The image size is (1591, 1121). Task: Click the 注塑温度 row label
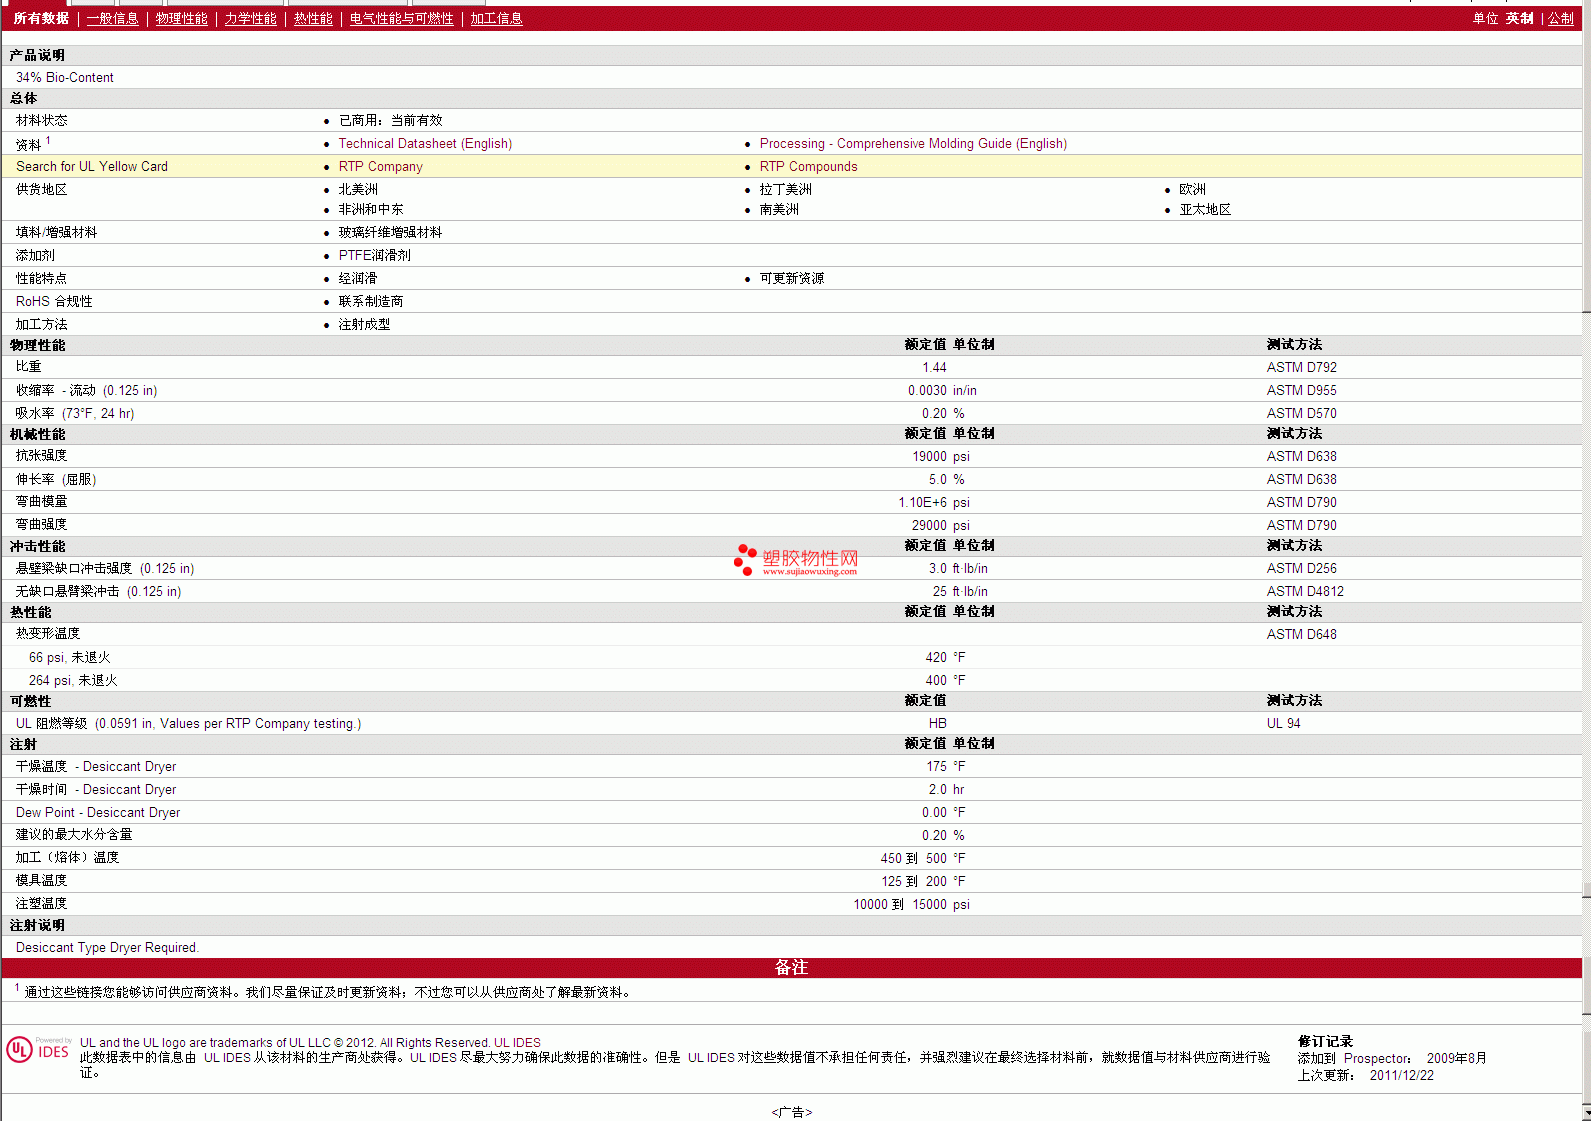coord(41,905)
